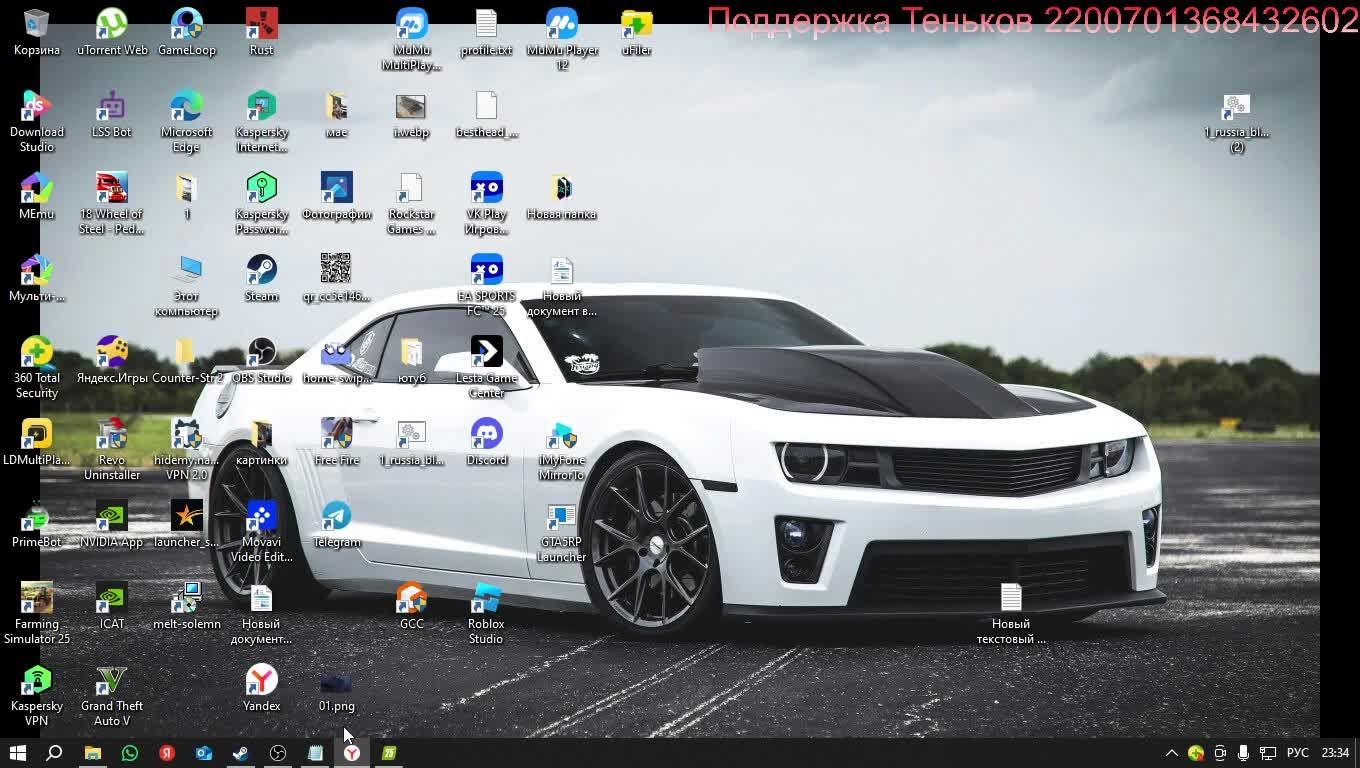
Task: Open Outlook from the taskbar
Action: point(204,753)
